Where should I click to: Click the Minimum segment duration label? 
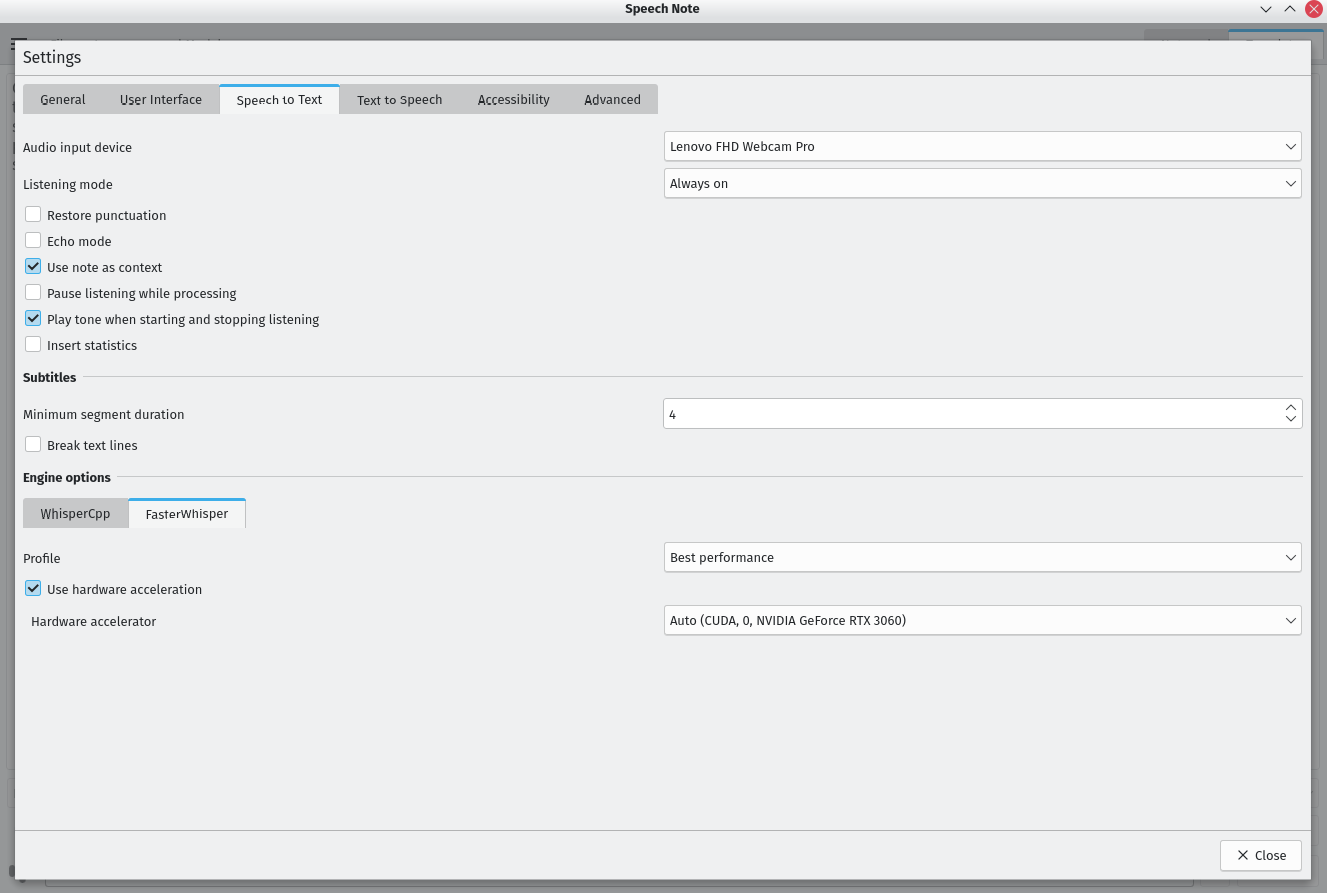point(104,414)
